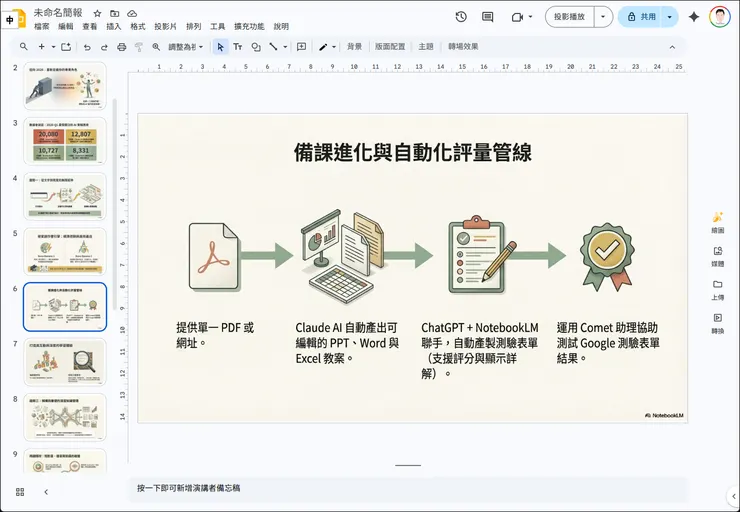Open the new slide template icon
This screenshot has height=512, width=740.
[66, 47]
